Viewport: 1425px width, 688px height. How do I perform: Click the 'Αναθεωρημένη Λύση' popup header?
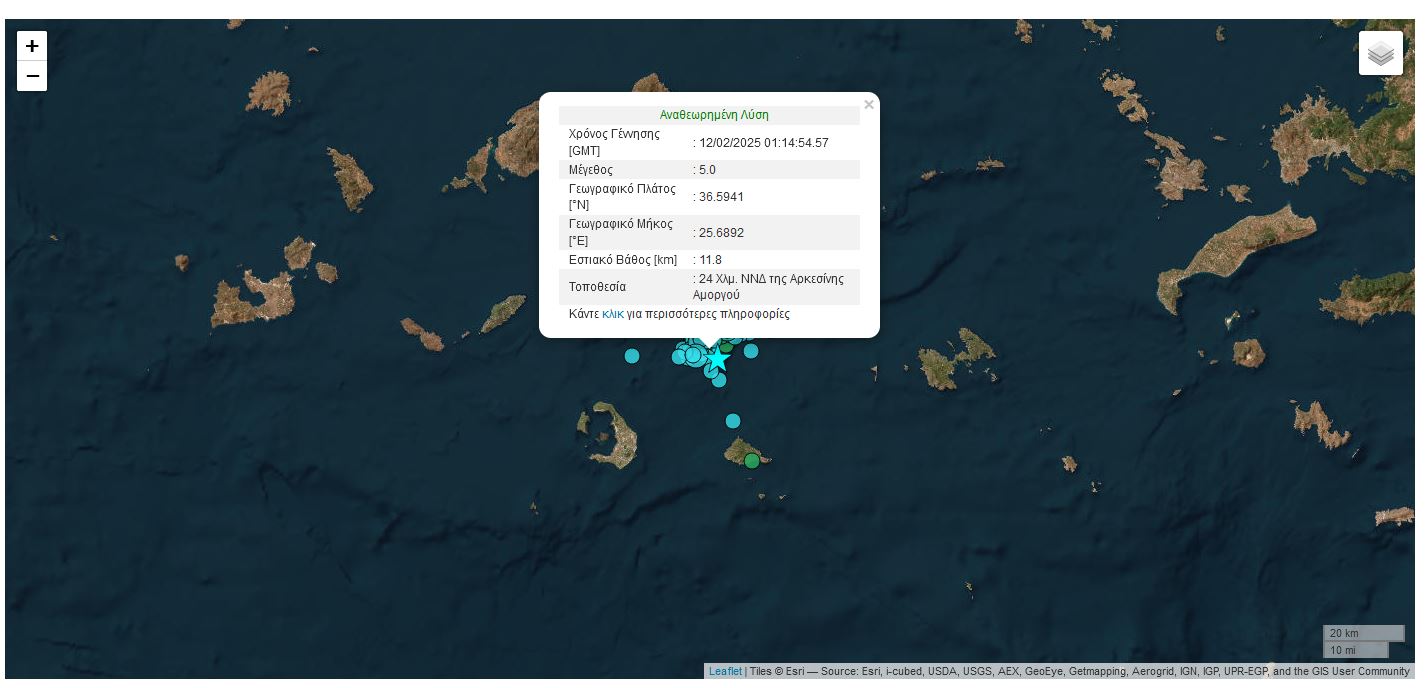[714, 115]
